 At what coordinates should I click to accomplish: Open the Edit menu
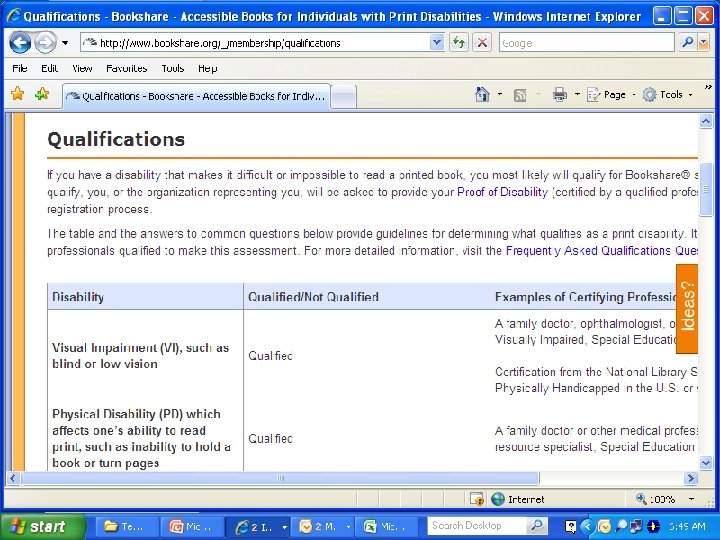click(x=49, y=68)
